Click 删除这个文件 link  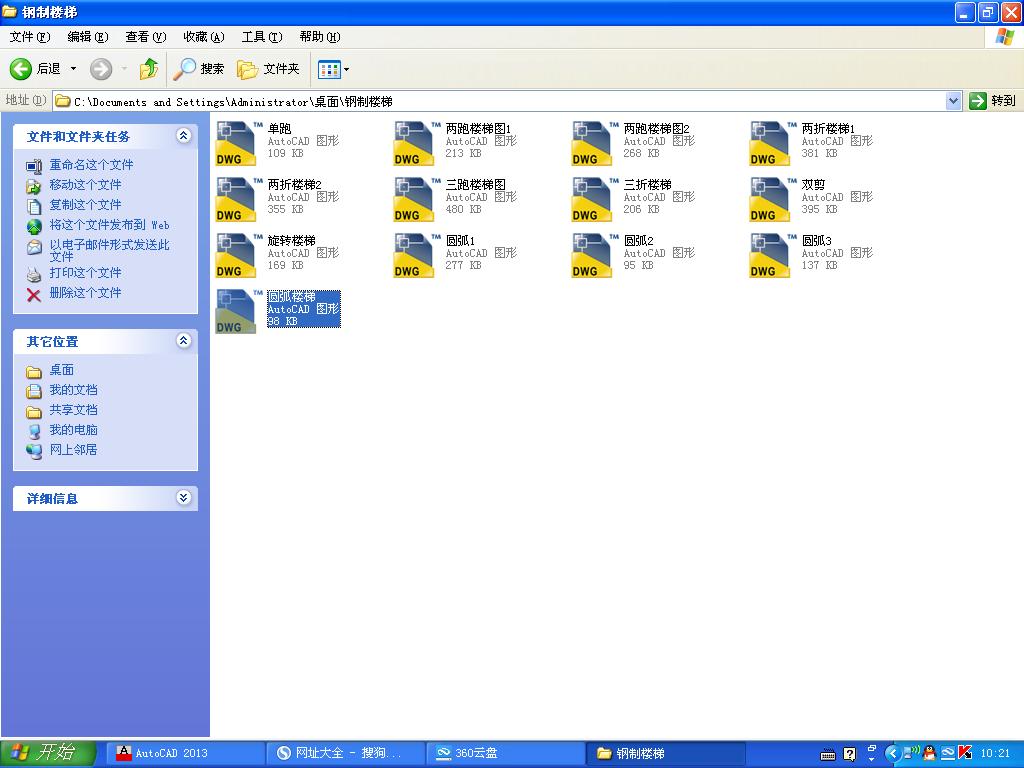click(86, 293)
